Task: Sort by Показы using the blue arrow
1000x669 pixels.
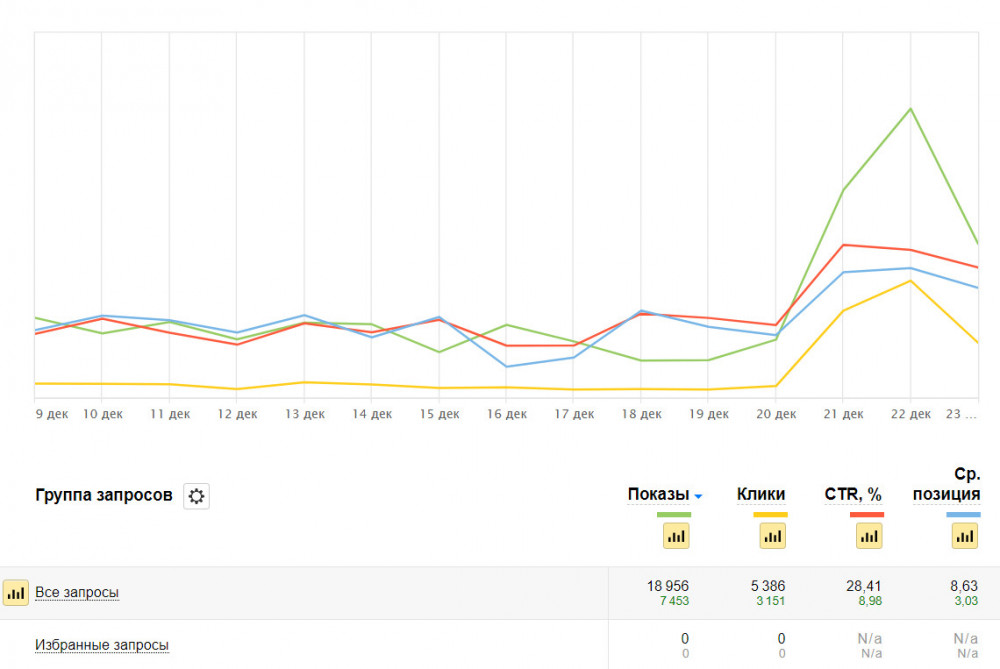Action: 699,496
